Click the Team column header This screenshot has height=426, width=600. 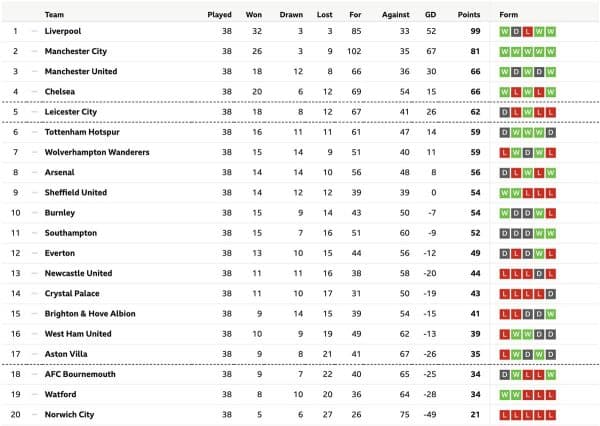pos(54,15)
